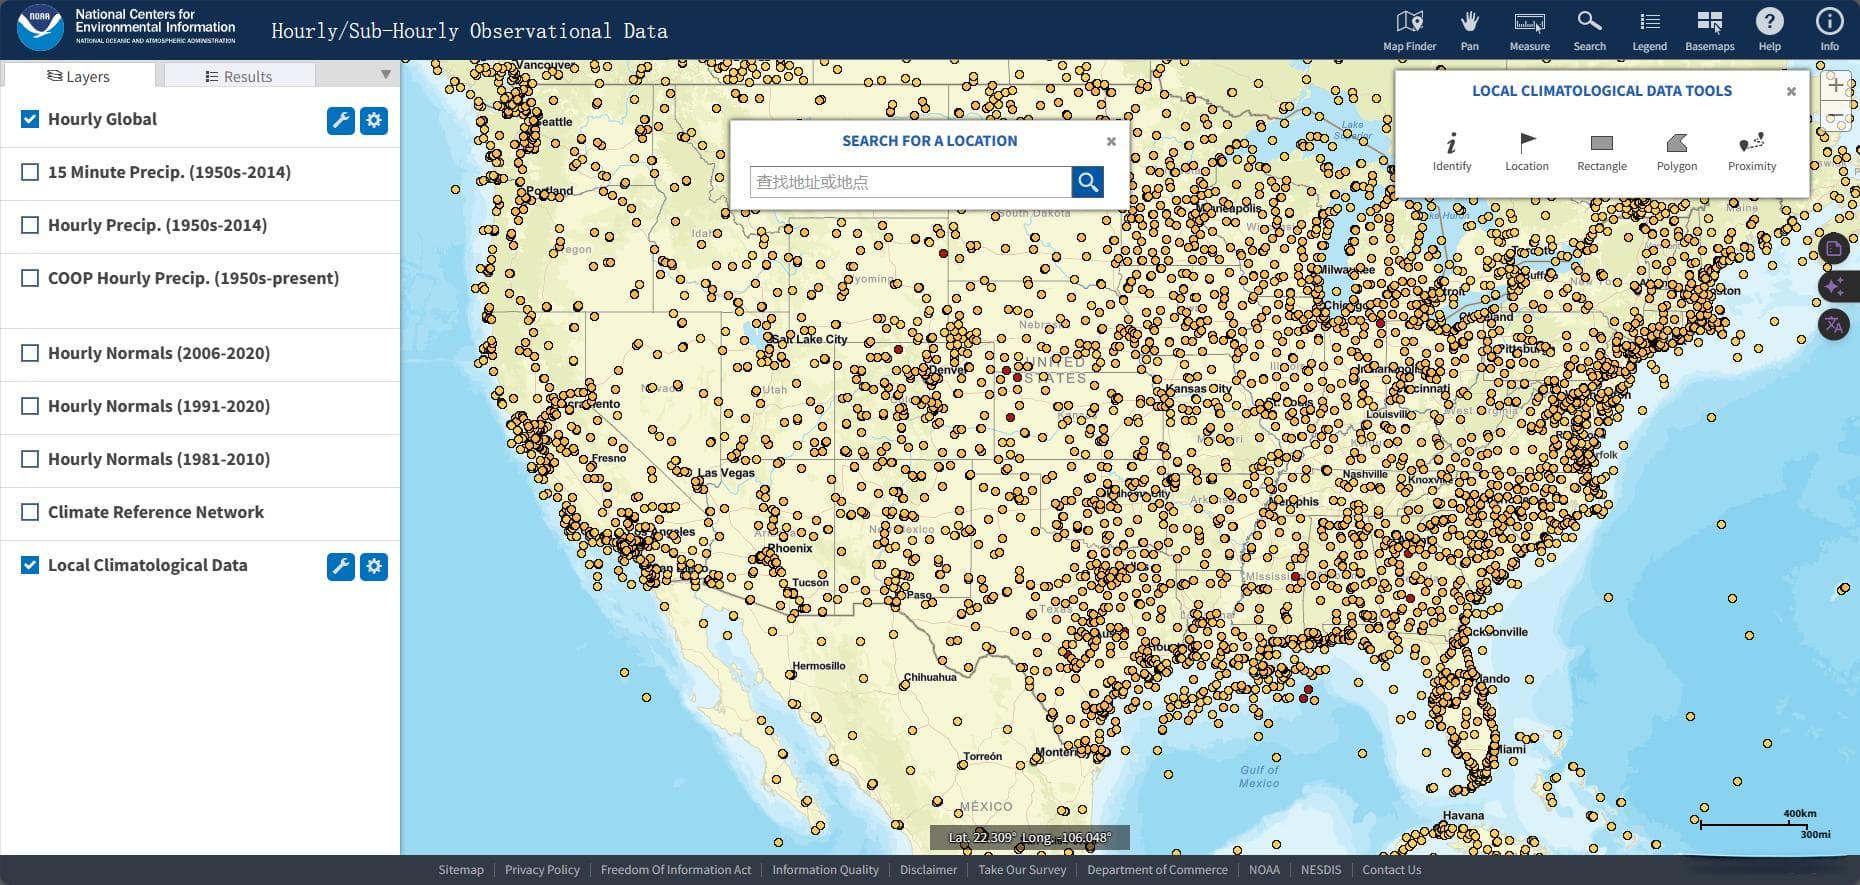Switch to the Layers tab
The width and height of the screenshot is (1860, 885).
[79, 76]
